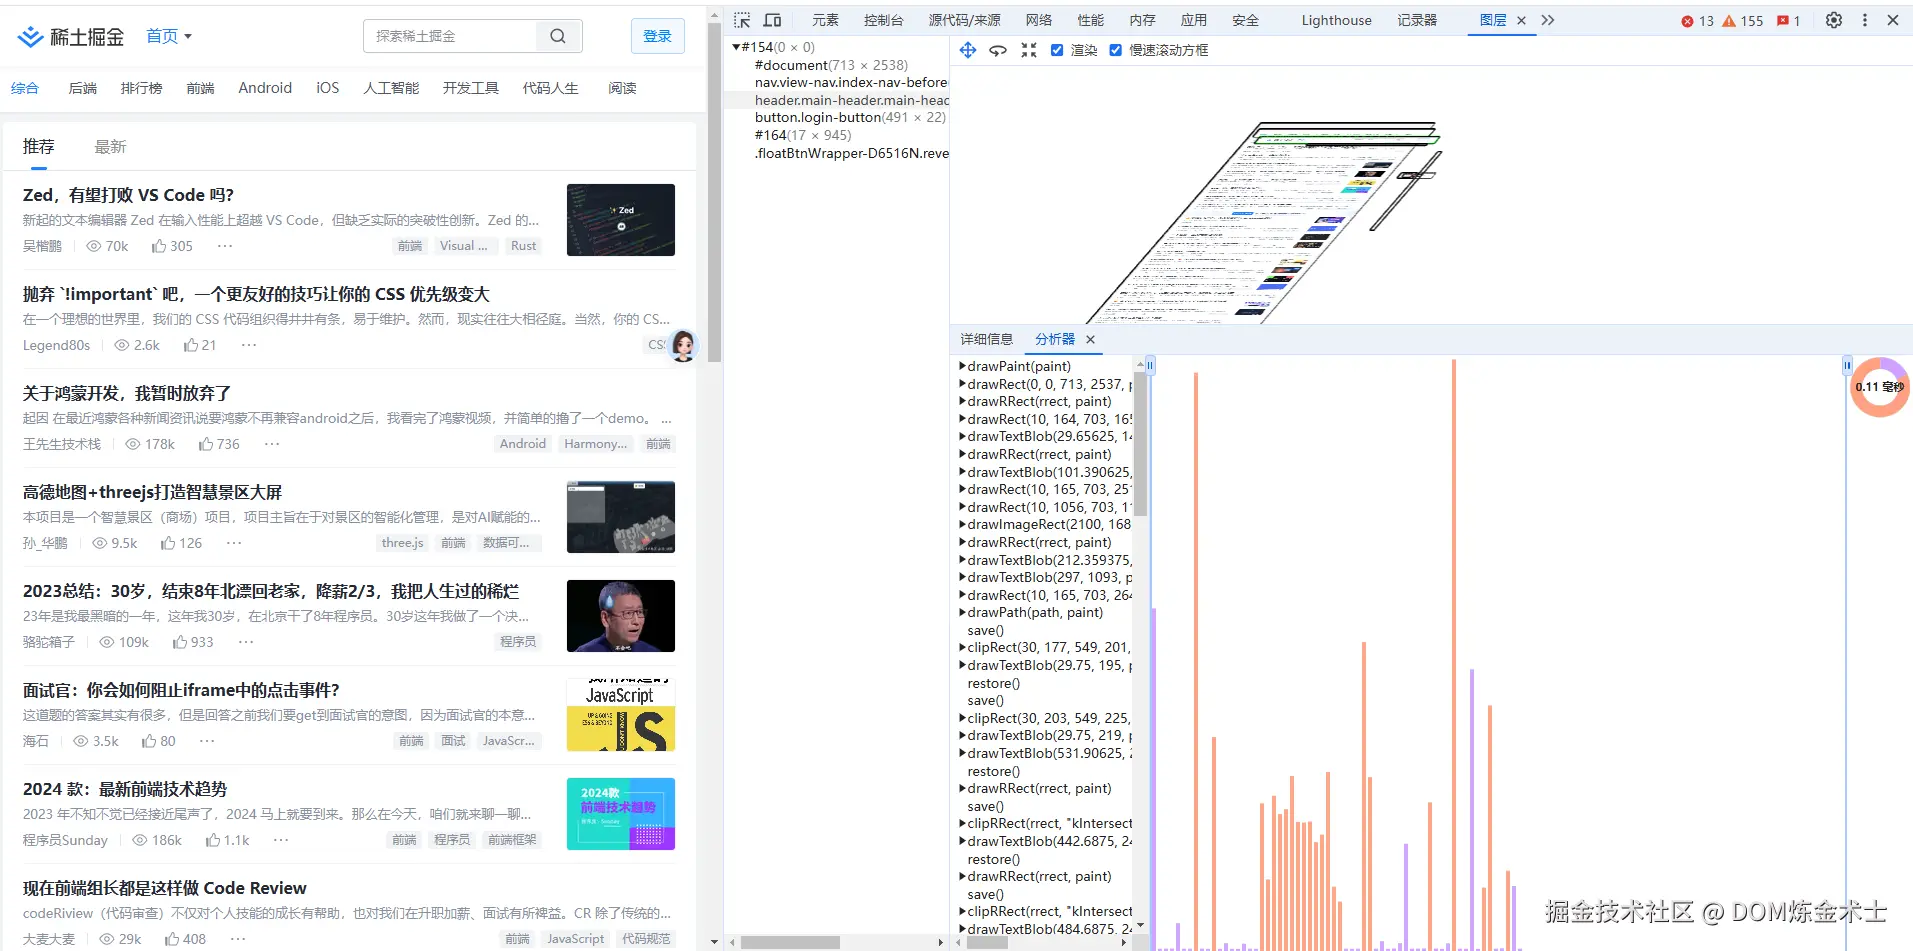
Task: Open the Zed article thumbnail image
Action: [621, 220]
